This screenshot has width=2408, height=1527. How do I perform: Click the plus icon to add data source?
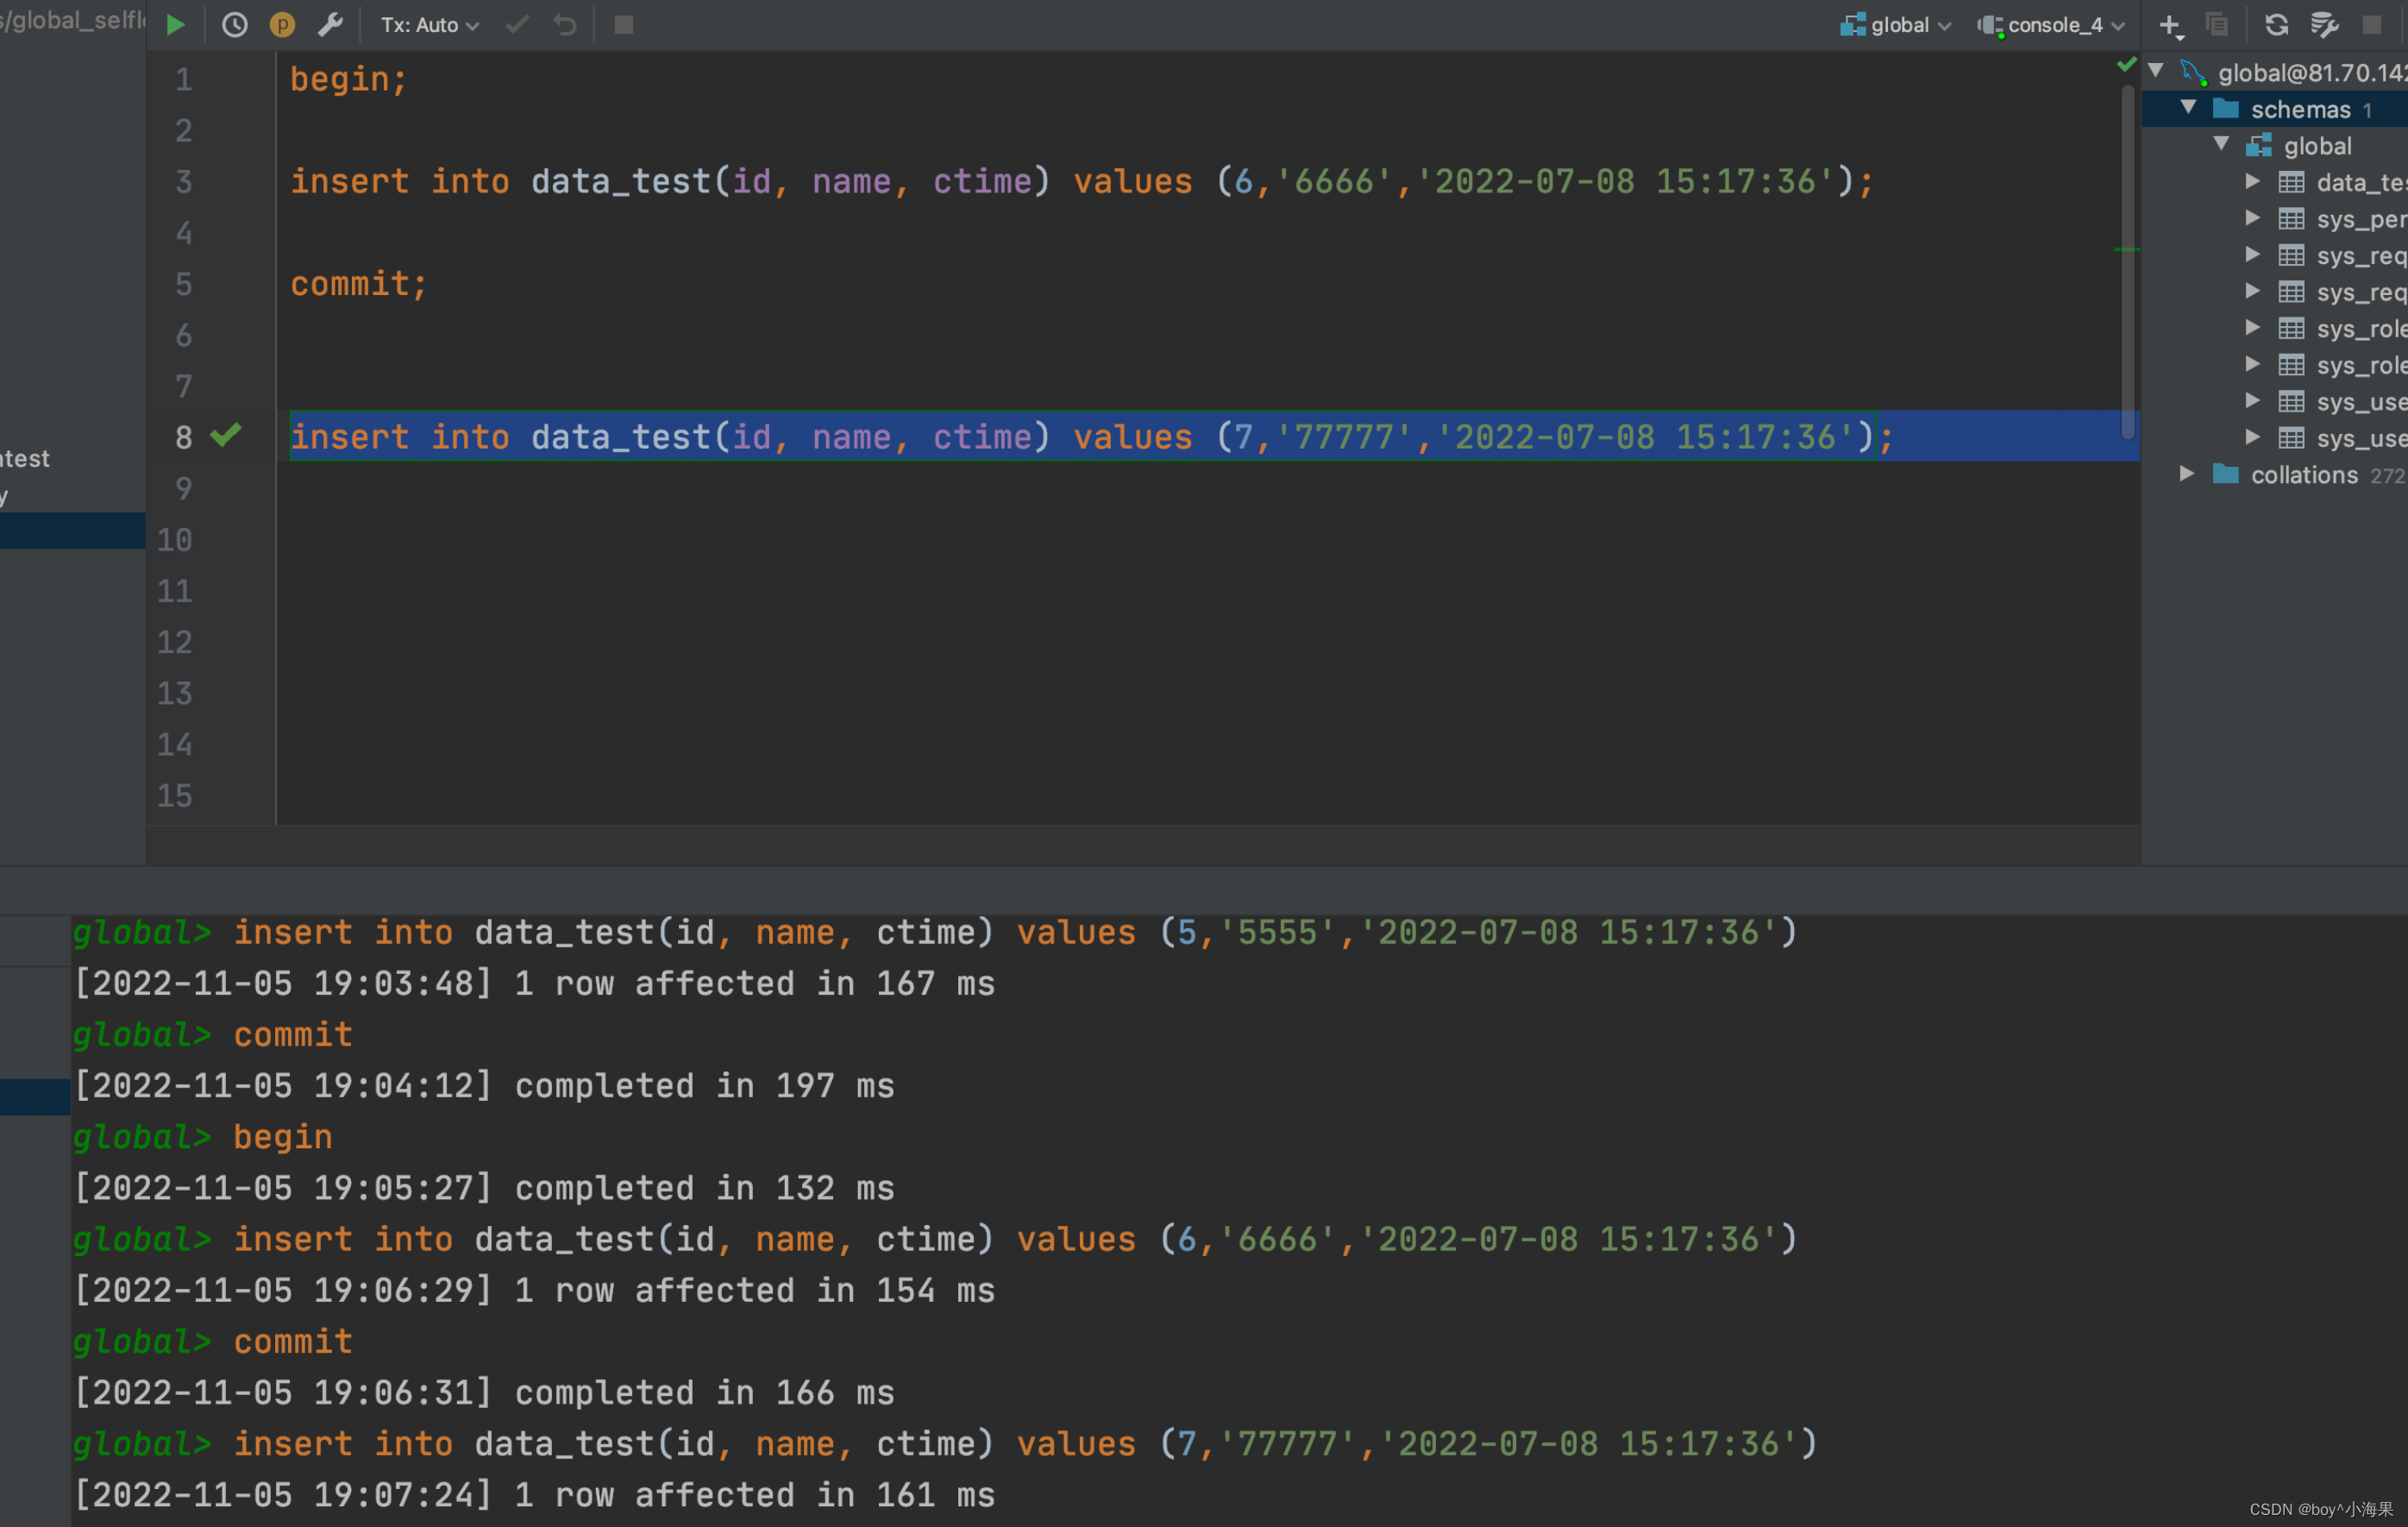tap(2169, 25)
